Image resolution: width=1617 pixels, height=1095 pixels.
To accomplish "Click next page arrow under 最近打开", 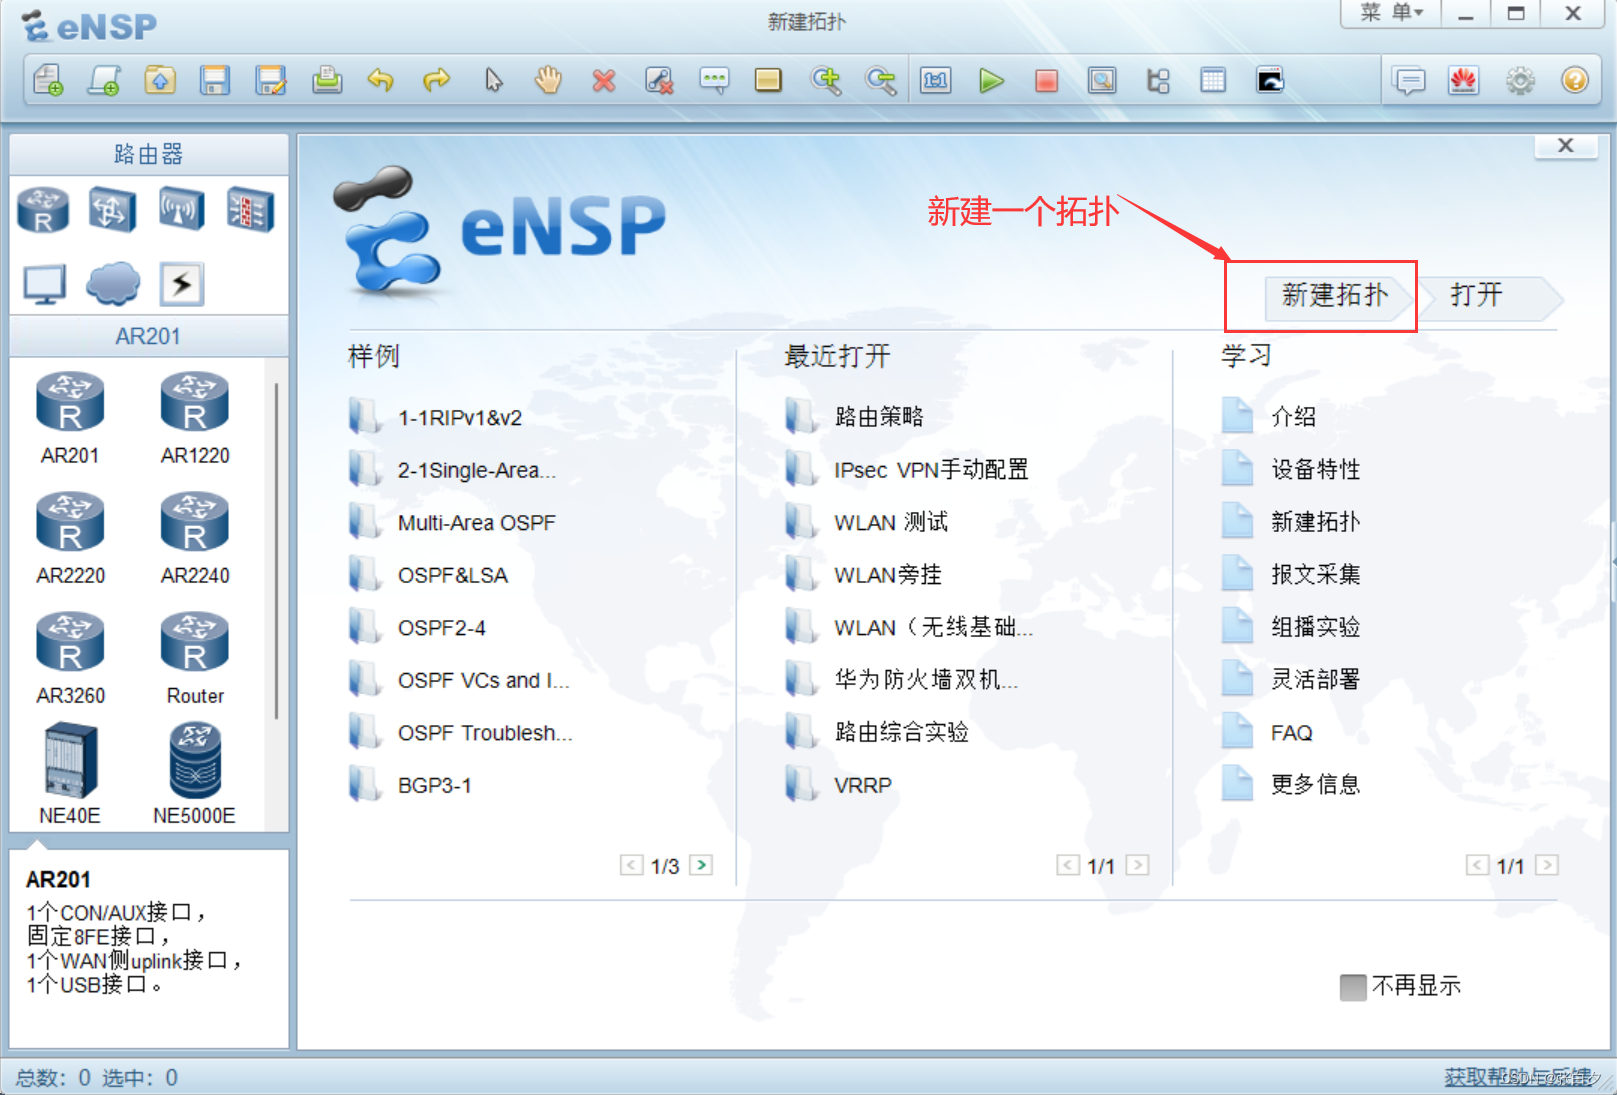I will [x=1138, y=865].
